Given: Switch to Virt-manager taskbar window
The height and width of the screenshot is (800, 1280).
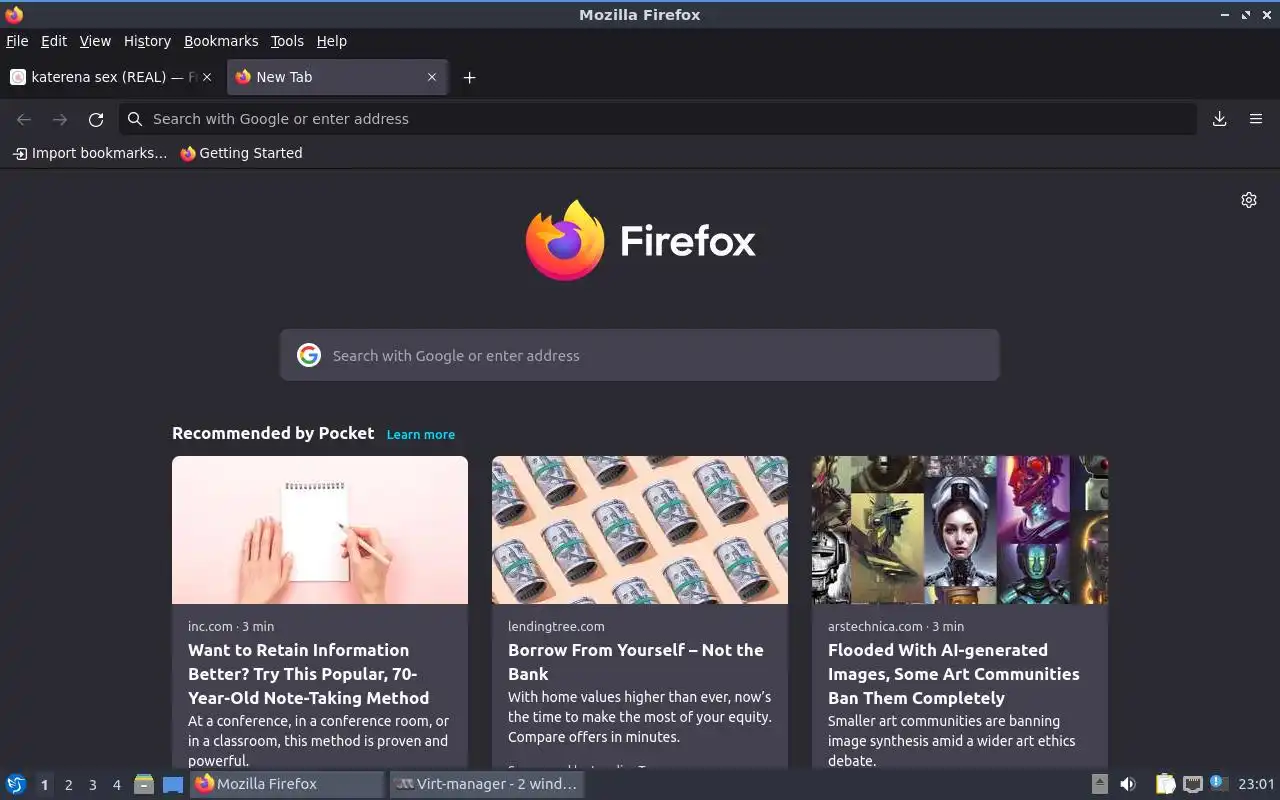Looking at the screenshot, I should coord(487,784).
